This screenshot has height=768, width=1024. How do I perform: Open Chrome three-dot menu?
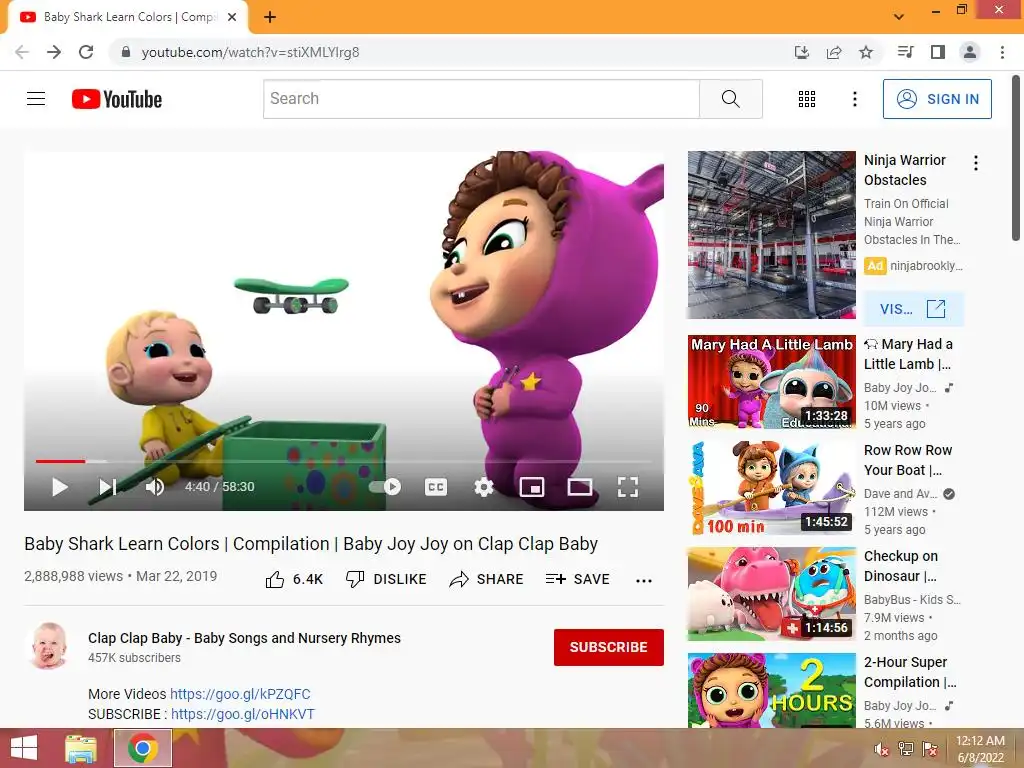coord(1002,52)
